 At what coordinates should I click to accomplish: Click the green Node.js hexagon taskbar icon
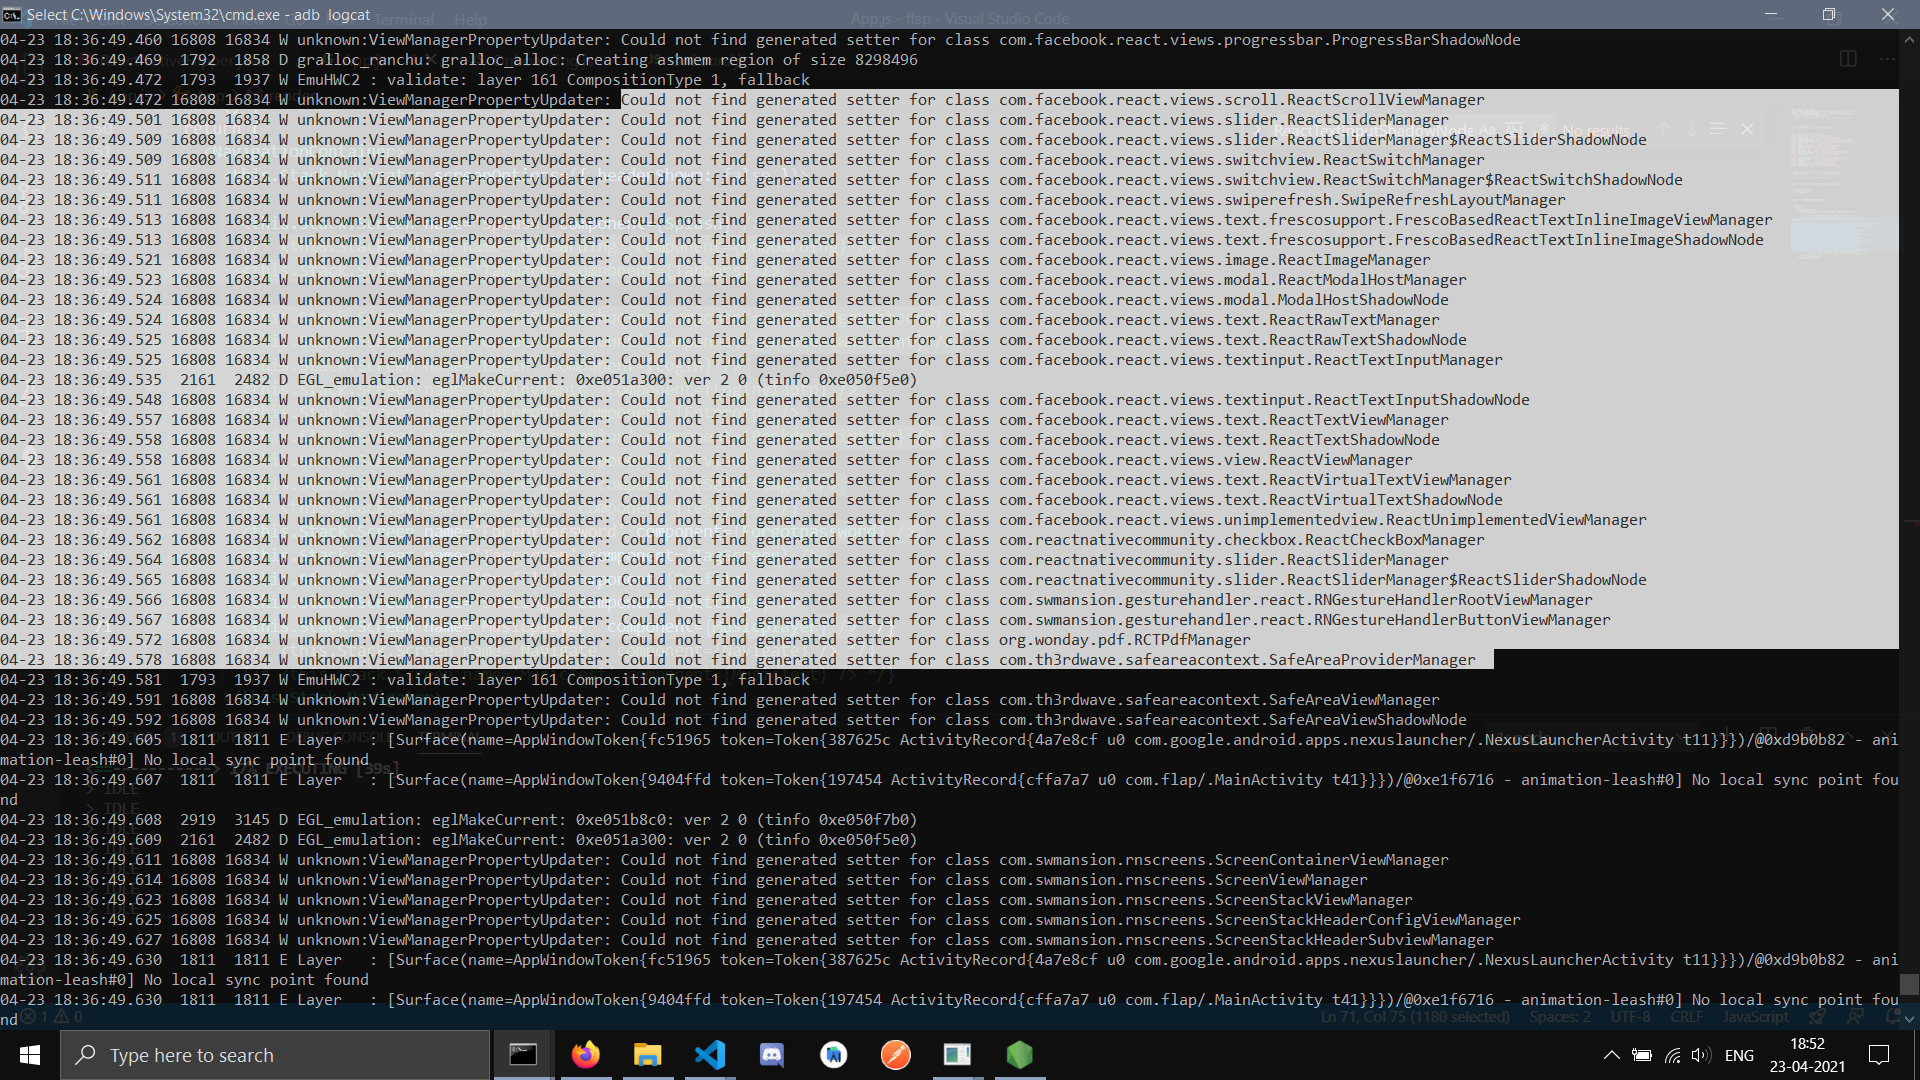1019,1055
